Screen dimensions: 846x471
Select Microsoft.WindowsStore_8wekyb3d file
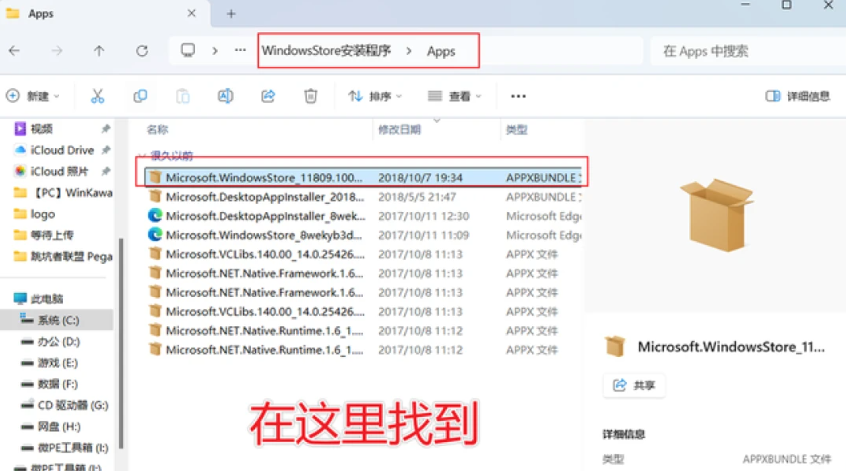[363, 235]
